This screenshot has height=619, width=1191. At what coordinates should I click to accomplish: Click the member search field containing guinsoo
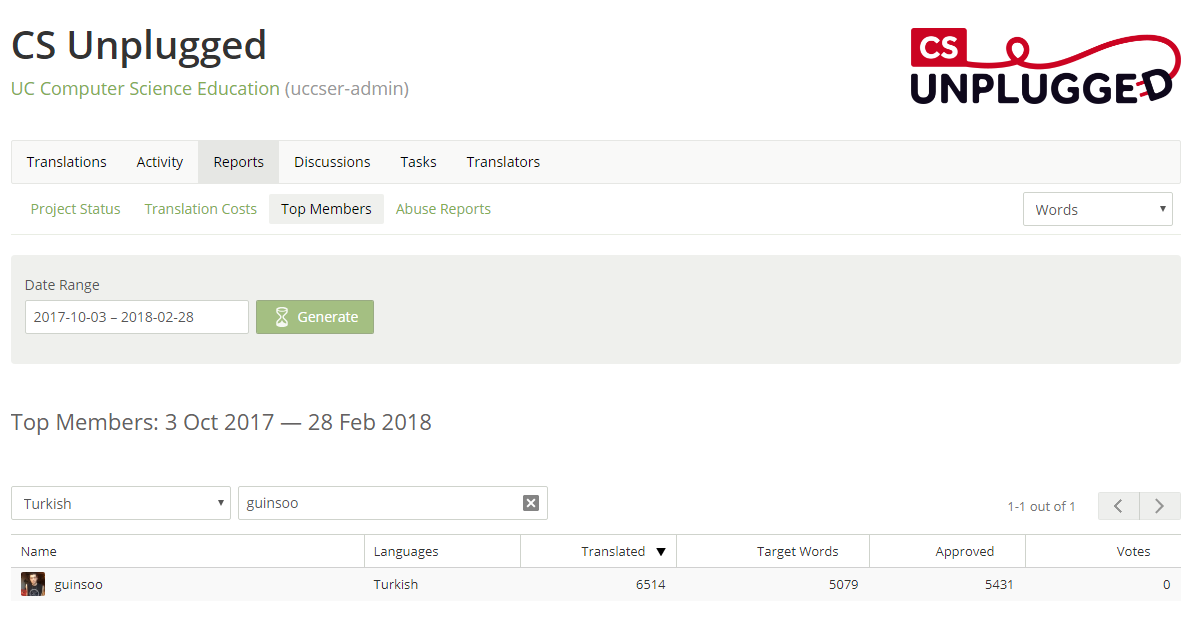[x=393, y=503]
